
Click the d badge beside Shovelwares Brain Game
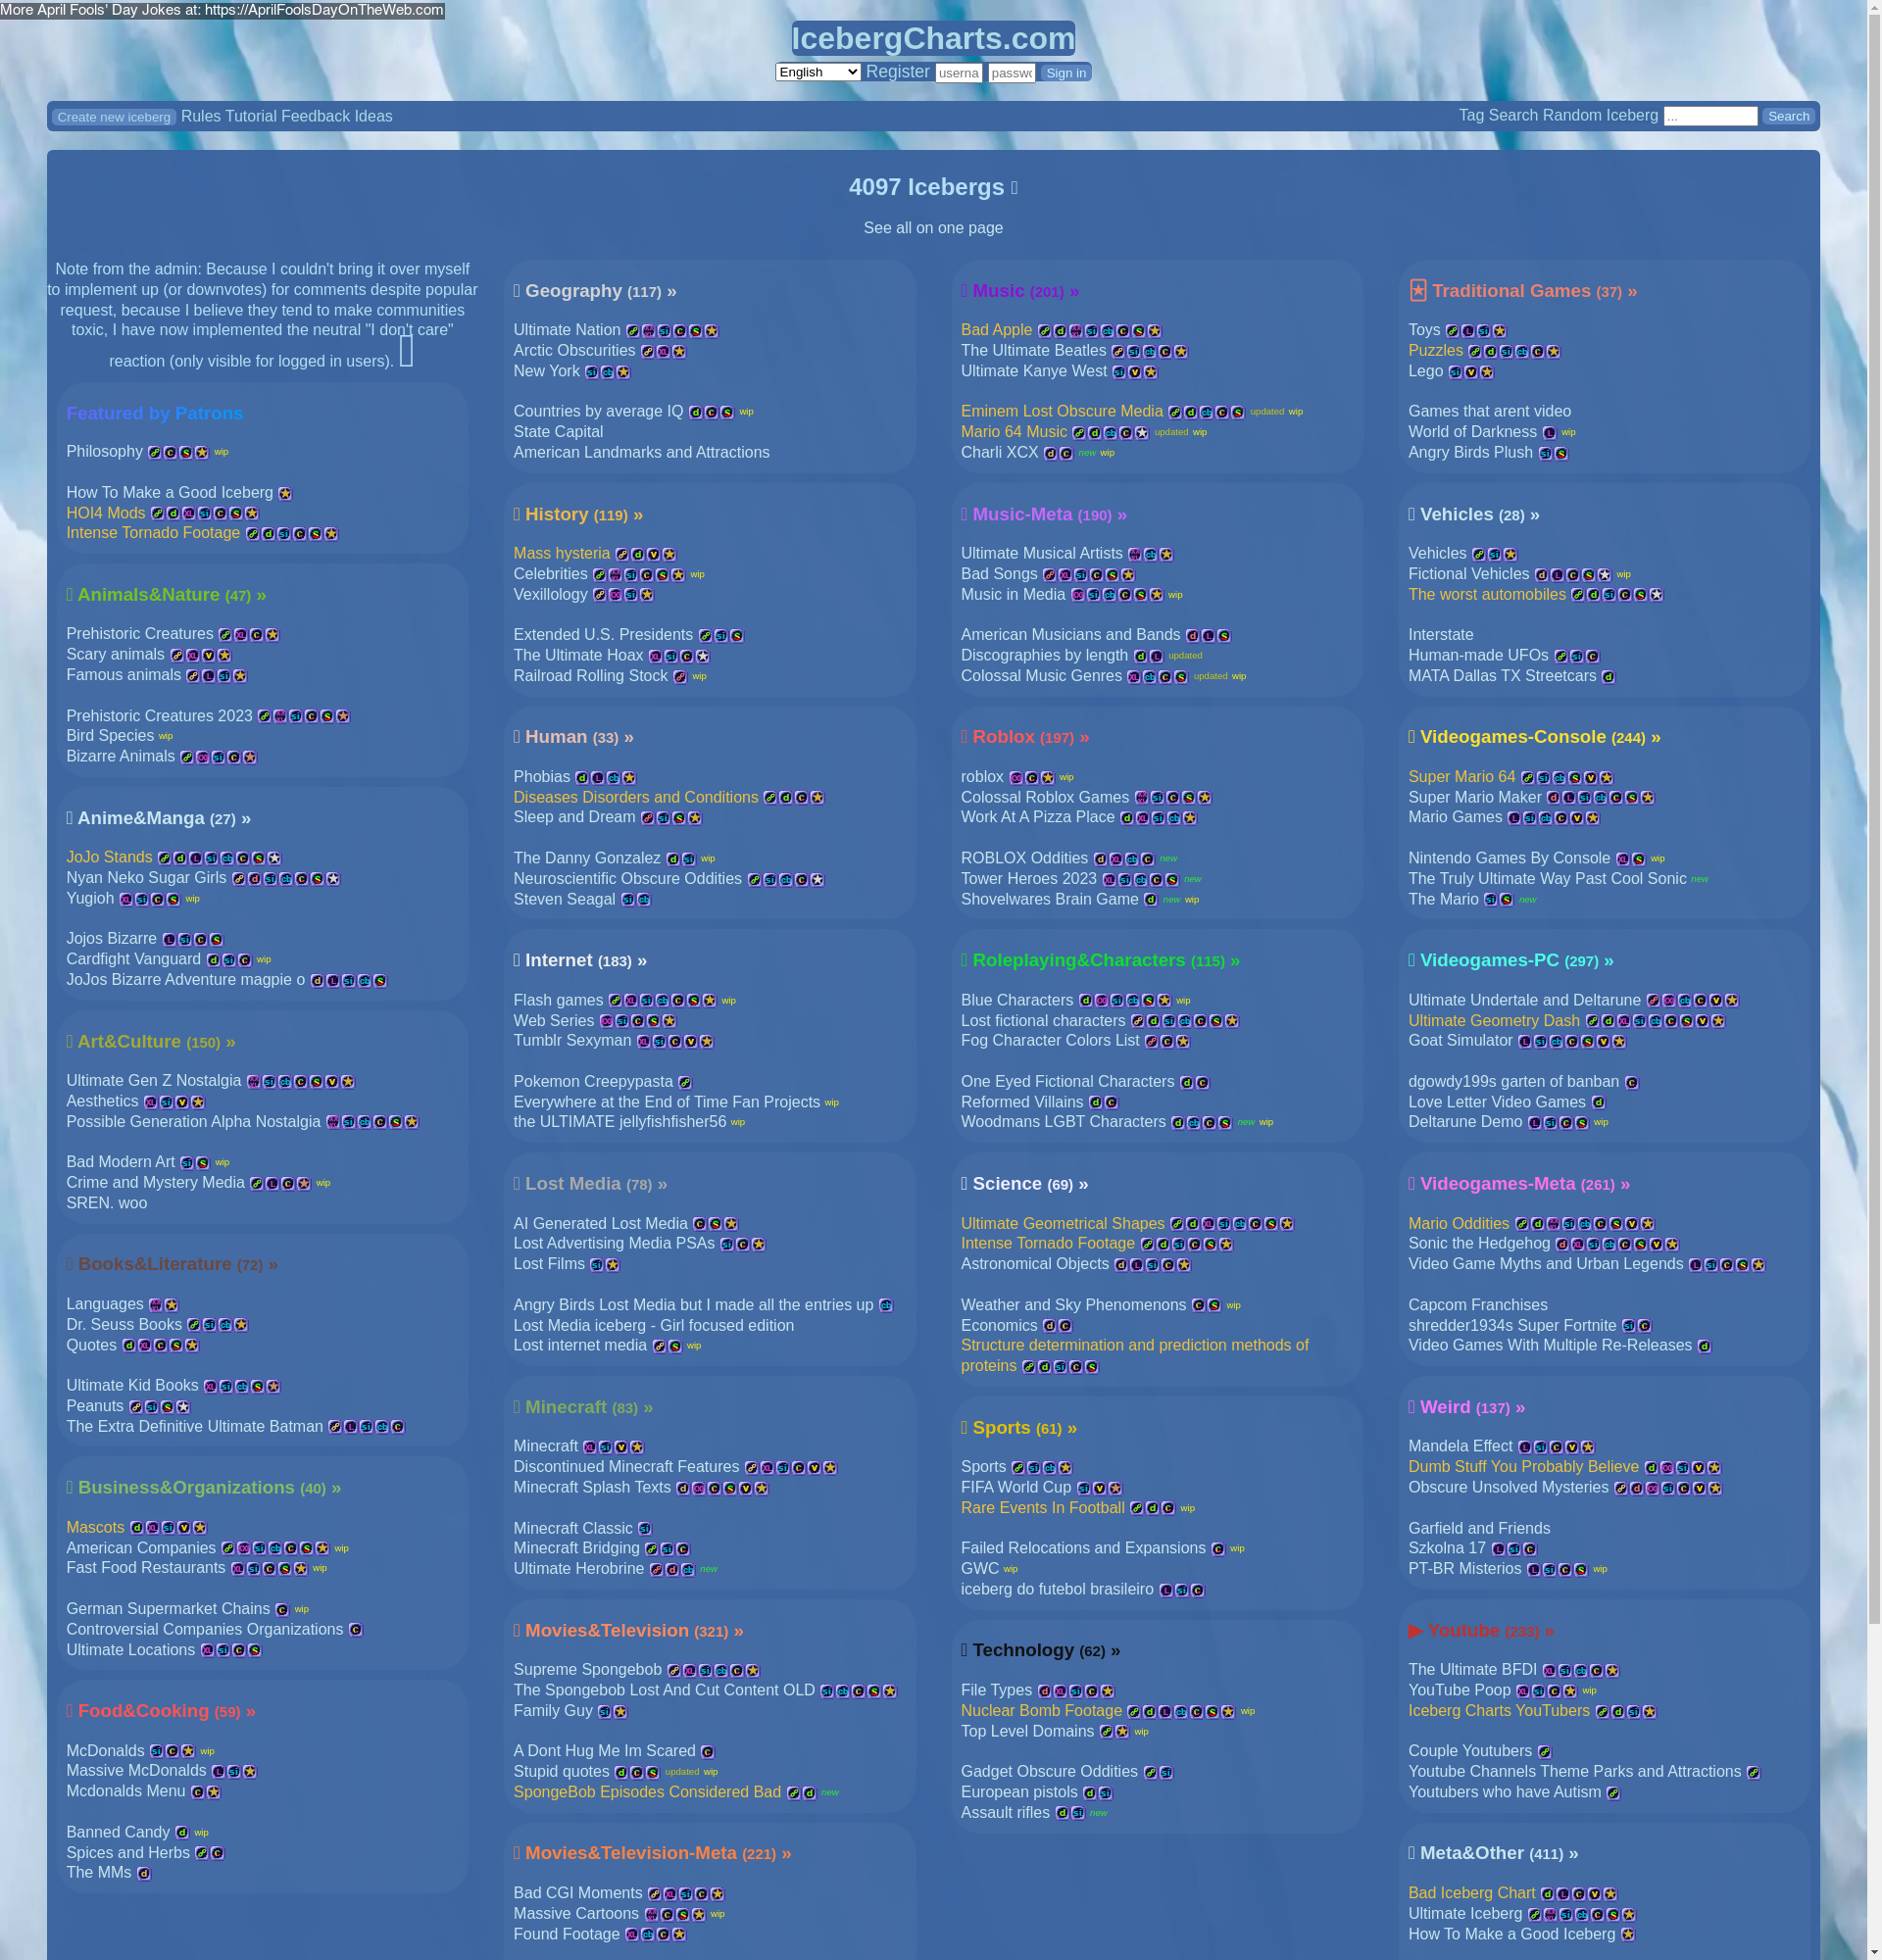coord(1151,900)
